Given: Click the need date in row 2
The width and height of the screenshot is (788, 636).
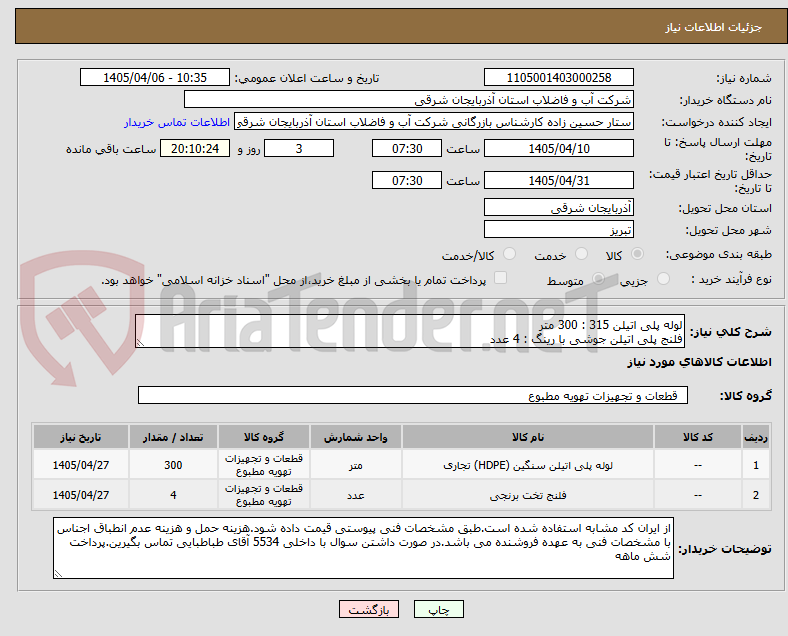Looking at the screenshot, I should [x=80, y=495].
